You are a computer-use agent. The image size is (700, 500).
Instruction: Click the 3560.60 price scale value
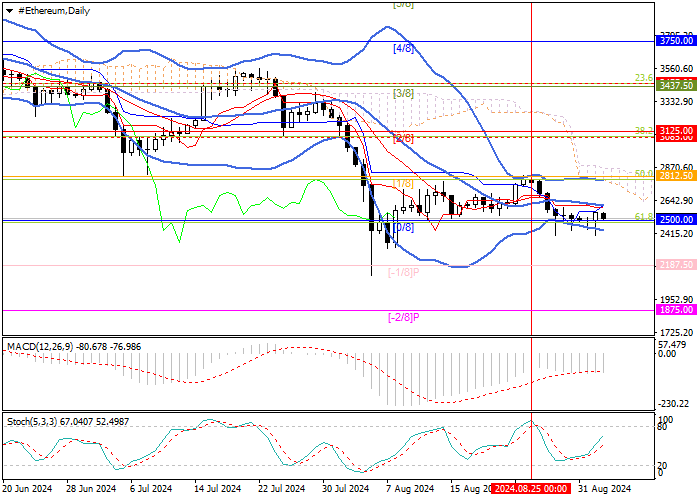pos(676,69)
